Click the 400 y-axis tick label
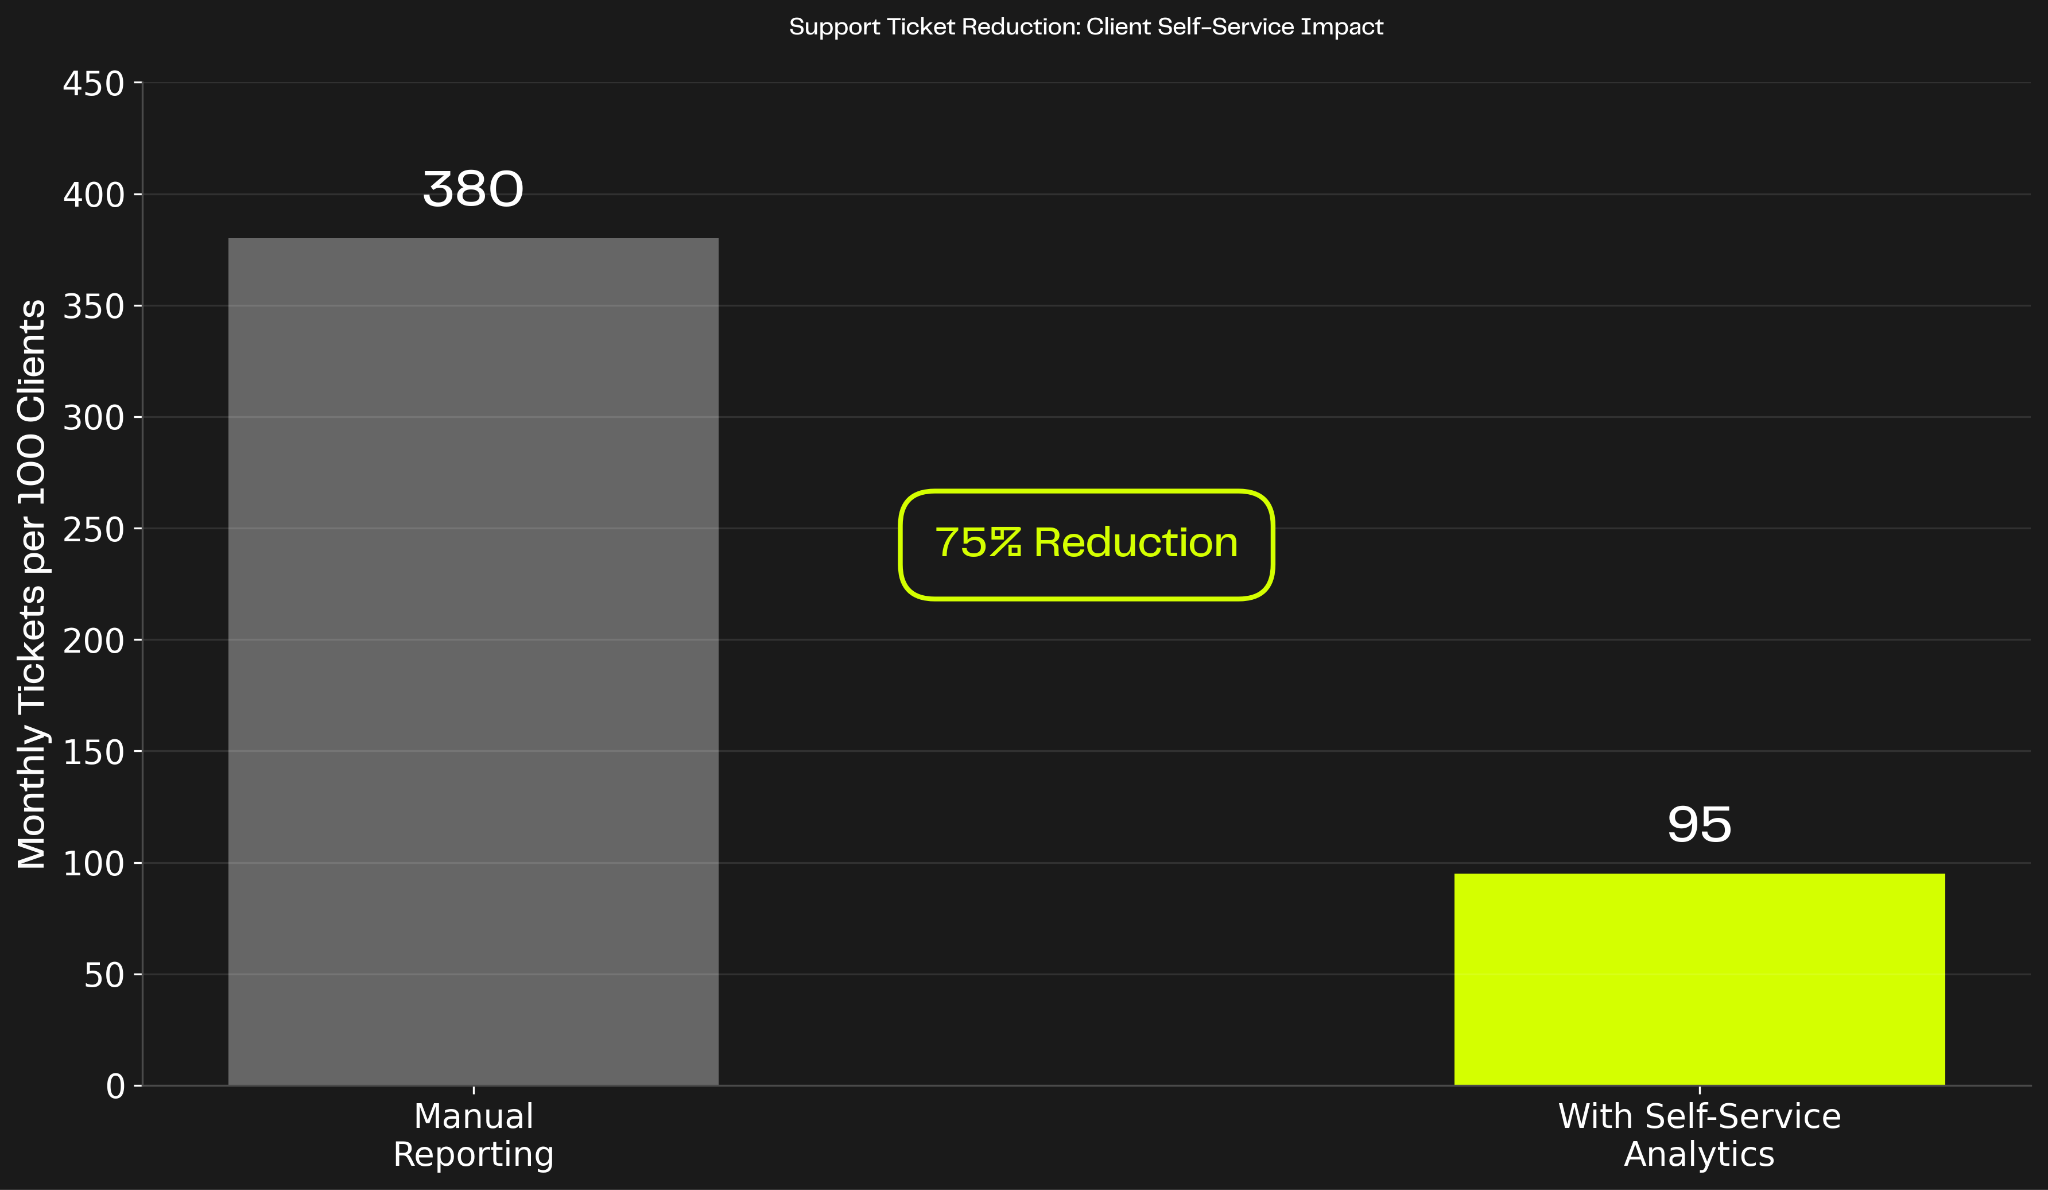2048x1190 pixels. (x=93, y=195)
